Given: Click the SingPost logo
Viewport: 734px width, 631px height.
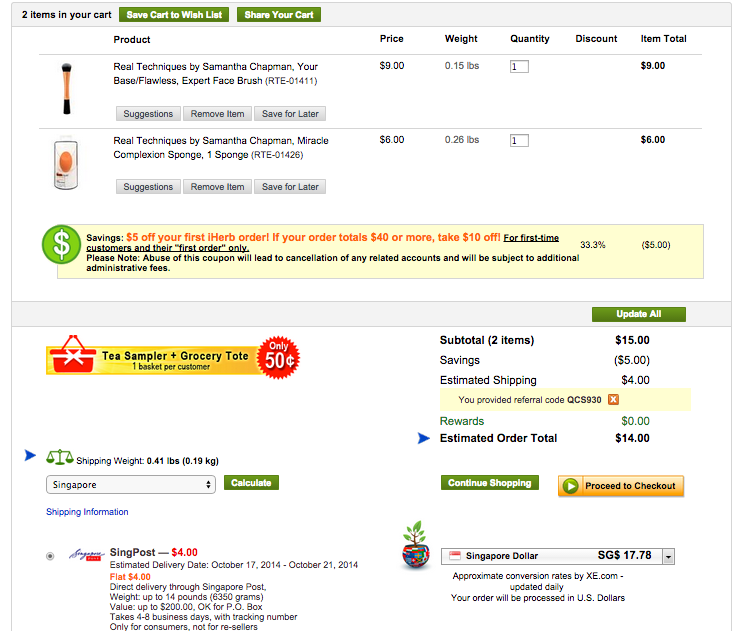Looking at the screenshot, I should 87,555.
